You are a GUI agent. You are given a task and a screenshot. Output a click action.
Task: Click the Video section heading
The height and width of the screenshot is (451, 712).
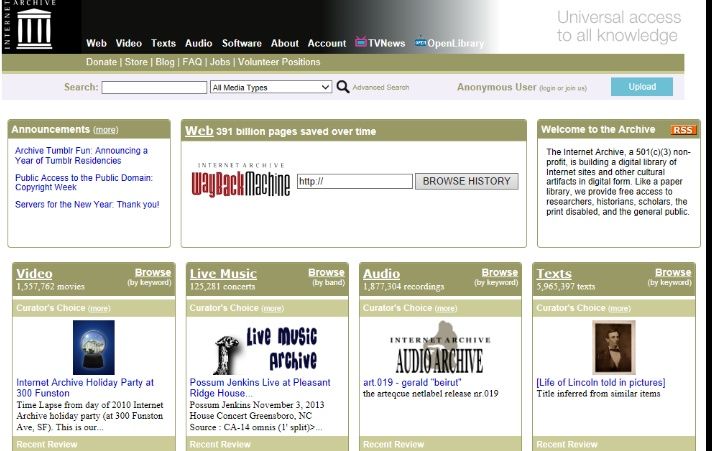35,273
